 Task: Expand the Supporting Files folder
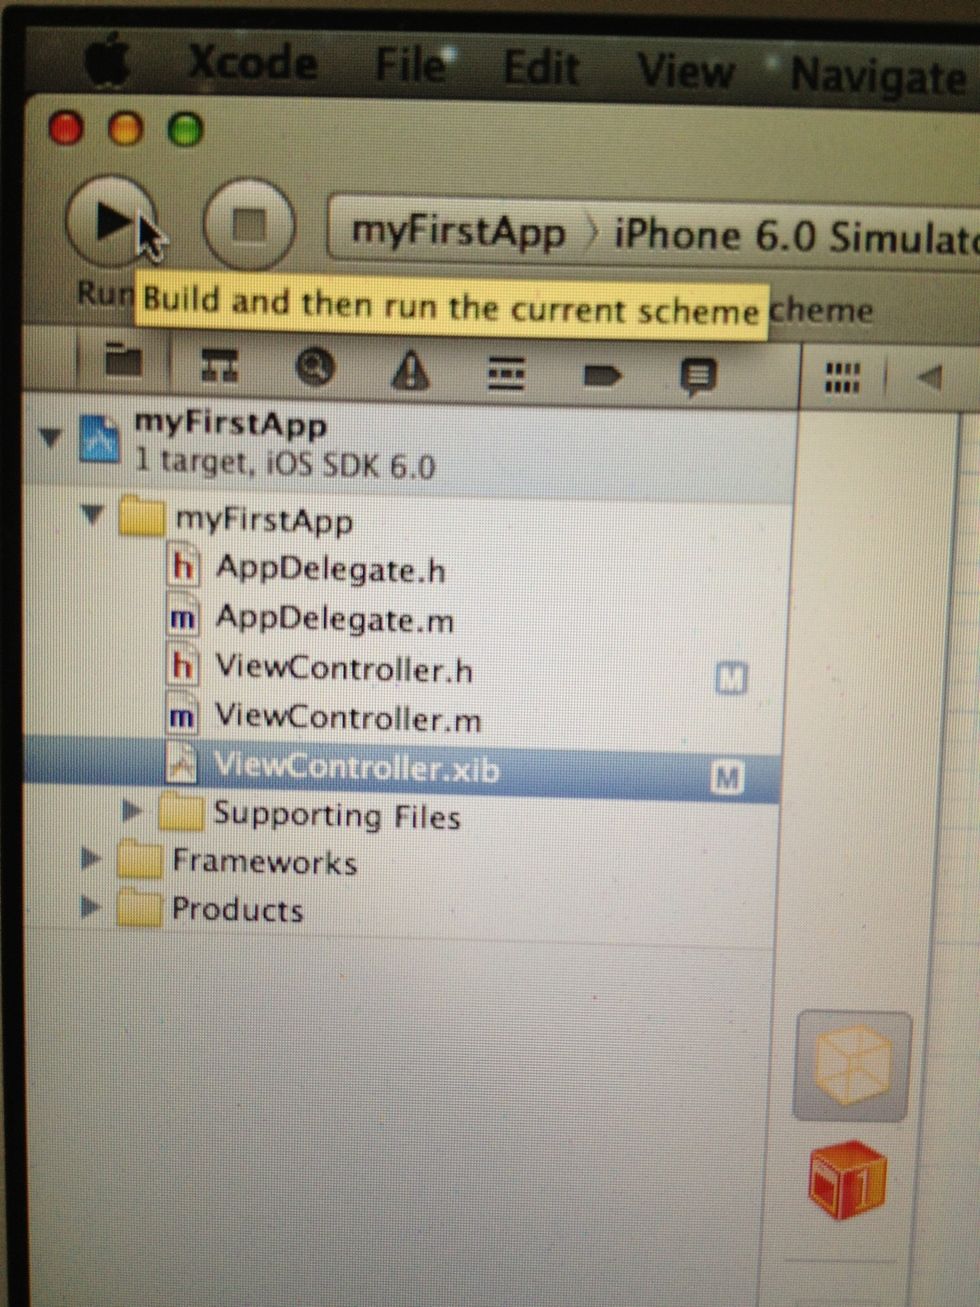click(x=135, y=813)
